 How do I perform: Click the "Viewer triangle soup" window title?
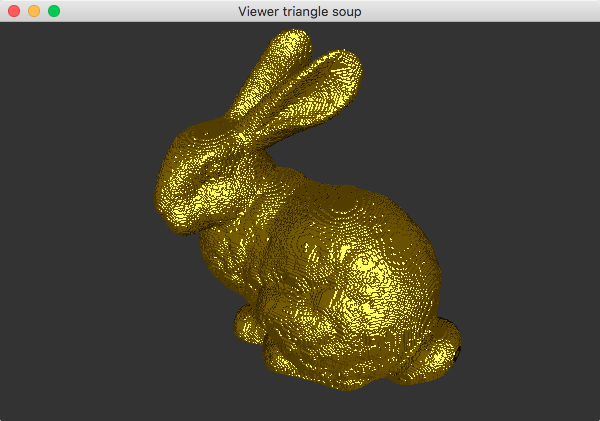[x=300, y=11]
